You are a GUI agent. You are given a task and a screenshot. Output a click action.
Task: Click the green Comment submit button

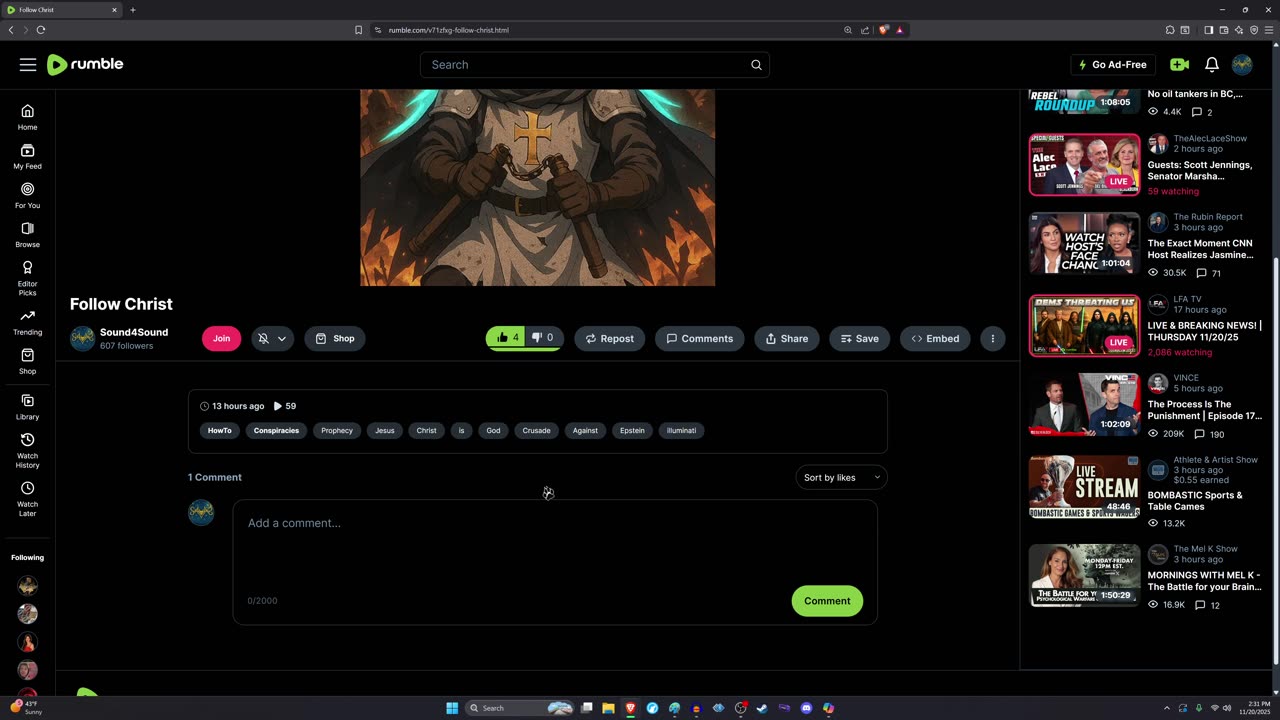(827, 601)
